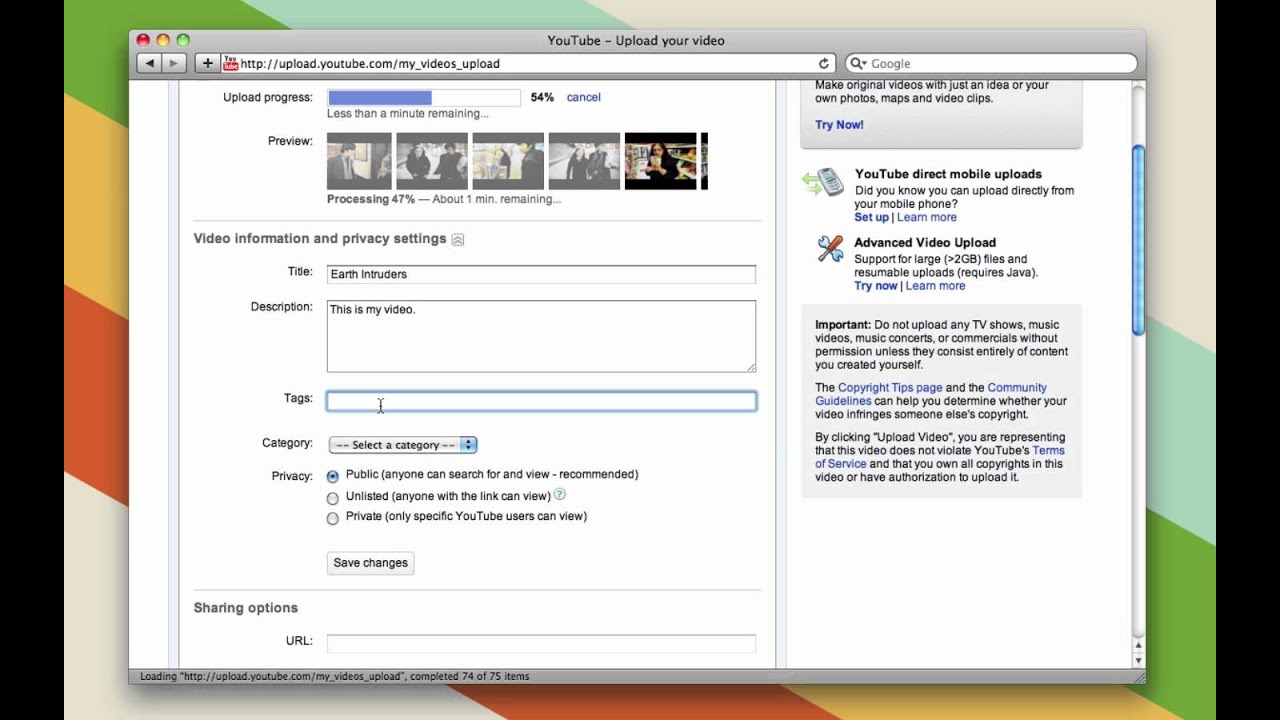Open Learn more for direct mobile uploads

tap(926, 217)
